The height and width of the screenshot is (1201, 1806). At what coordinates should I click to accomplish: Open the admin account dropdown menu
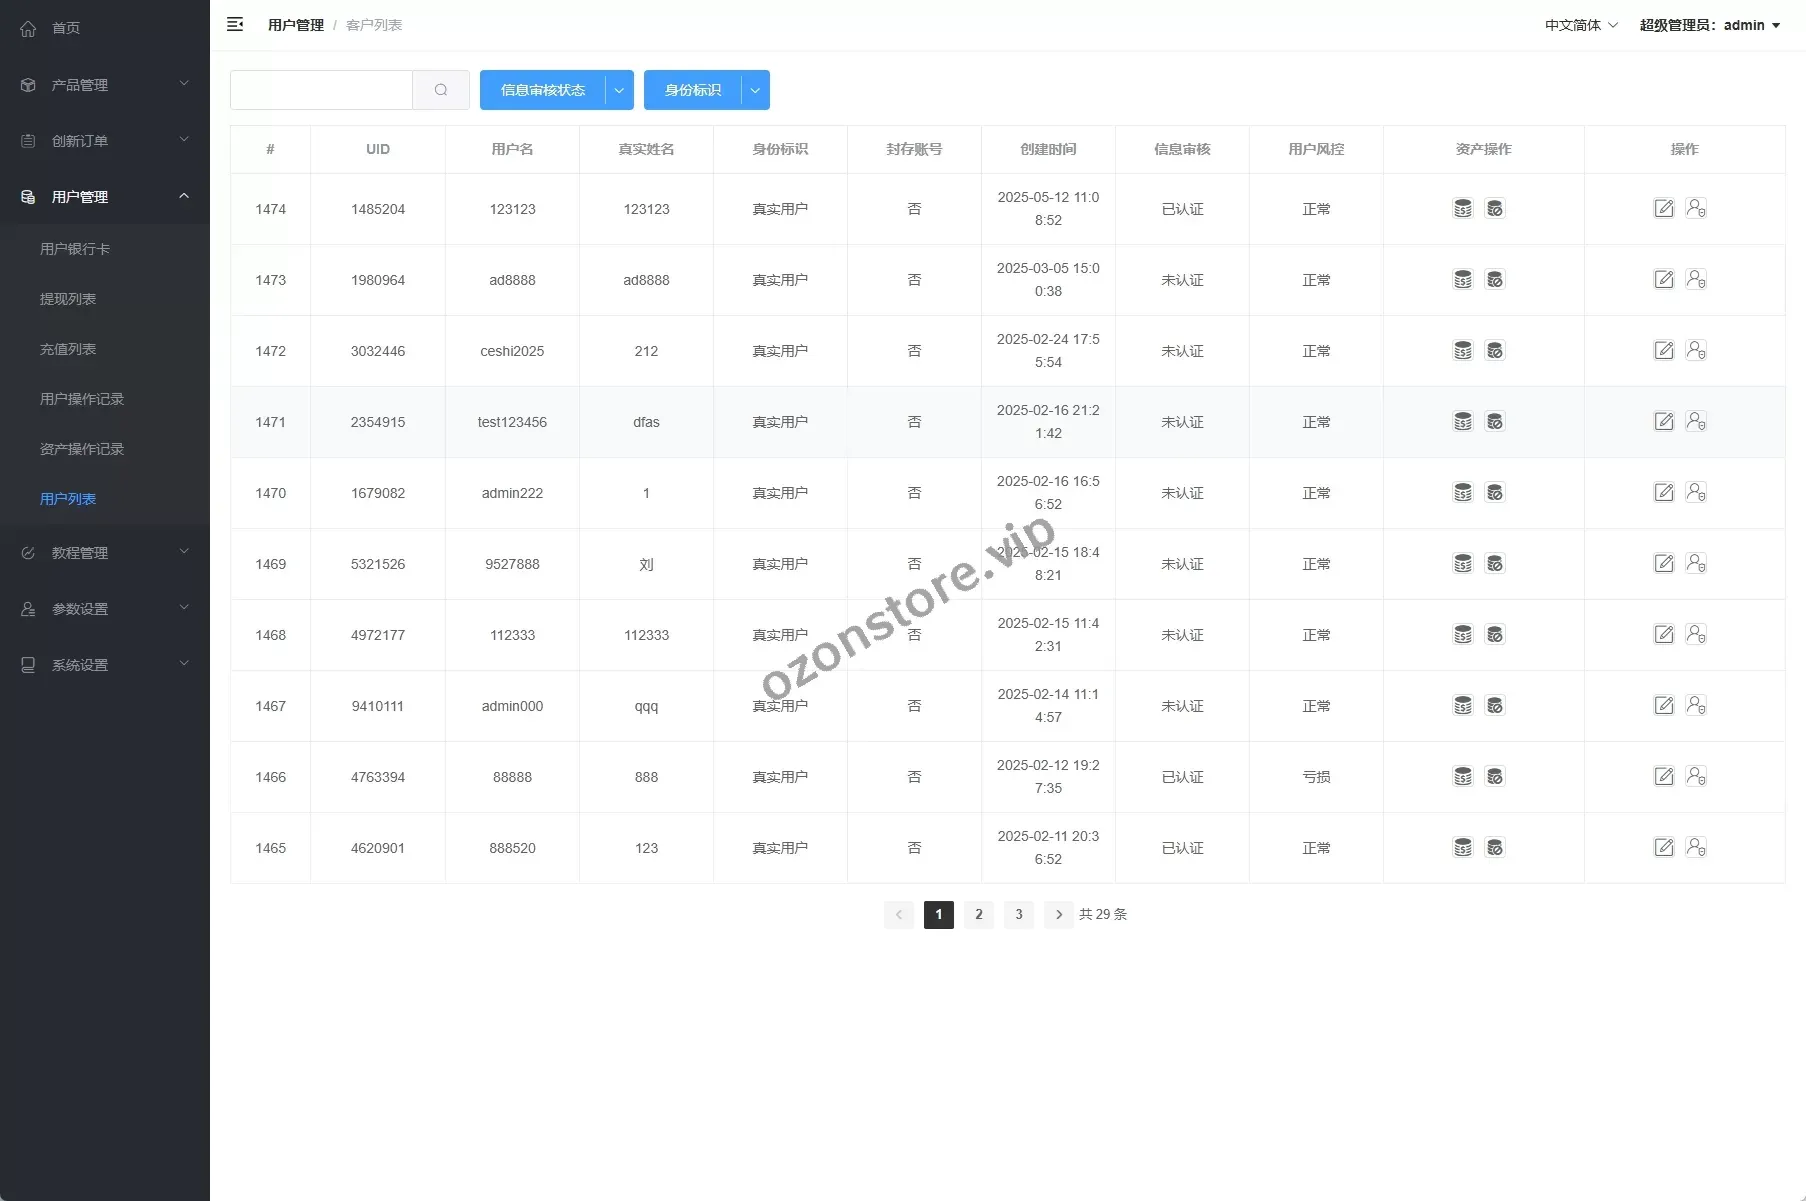pos(1709,25)
